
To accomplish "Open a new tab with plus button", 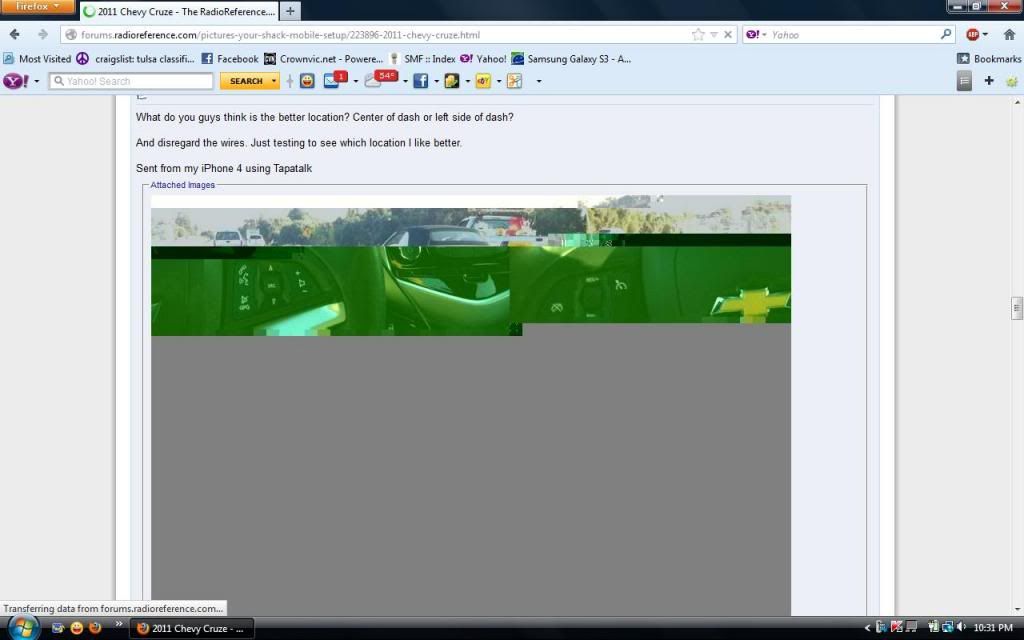I will click(x=290, y=12).
